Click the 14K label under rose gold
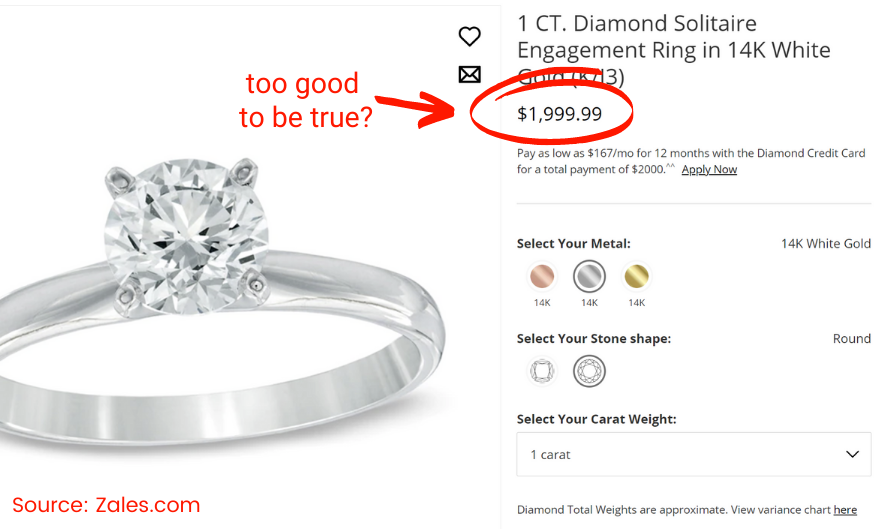The width and height of the screenshot is (882, 529). (541, 302)
